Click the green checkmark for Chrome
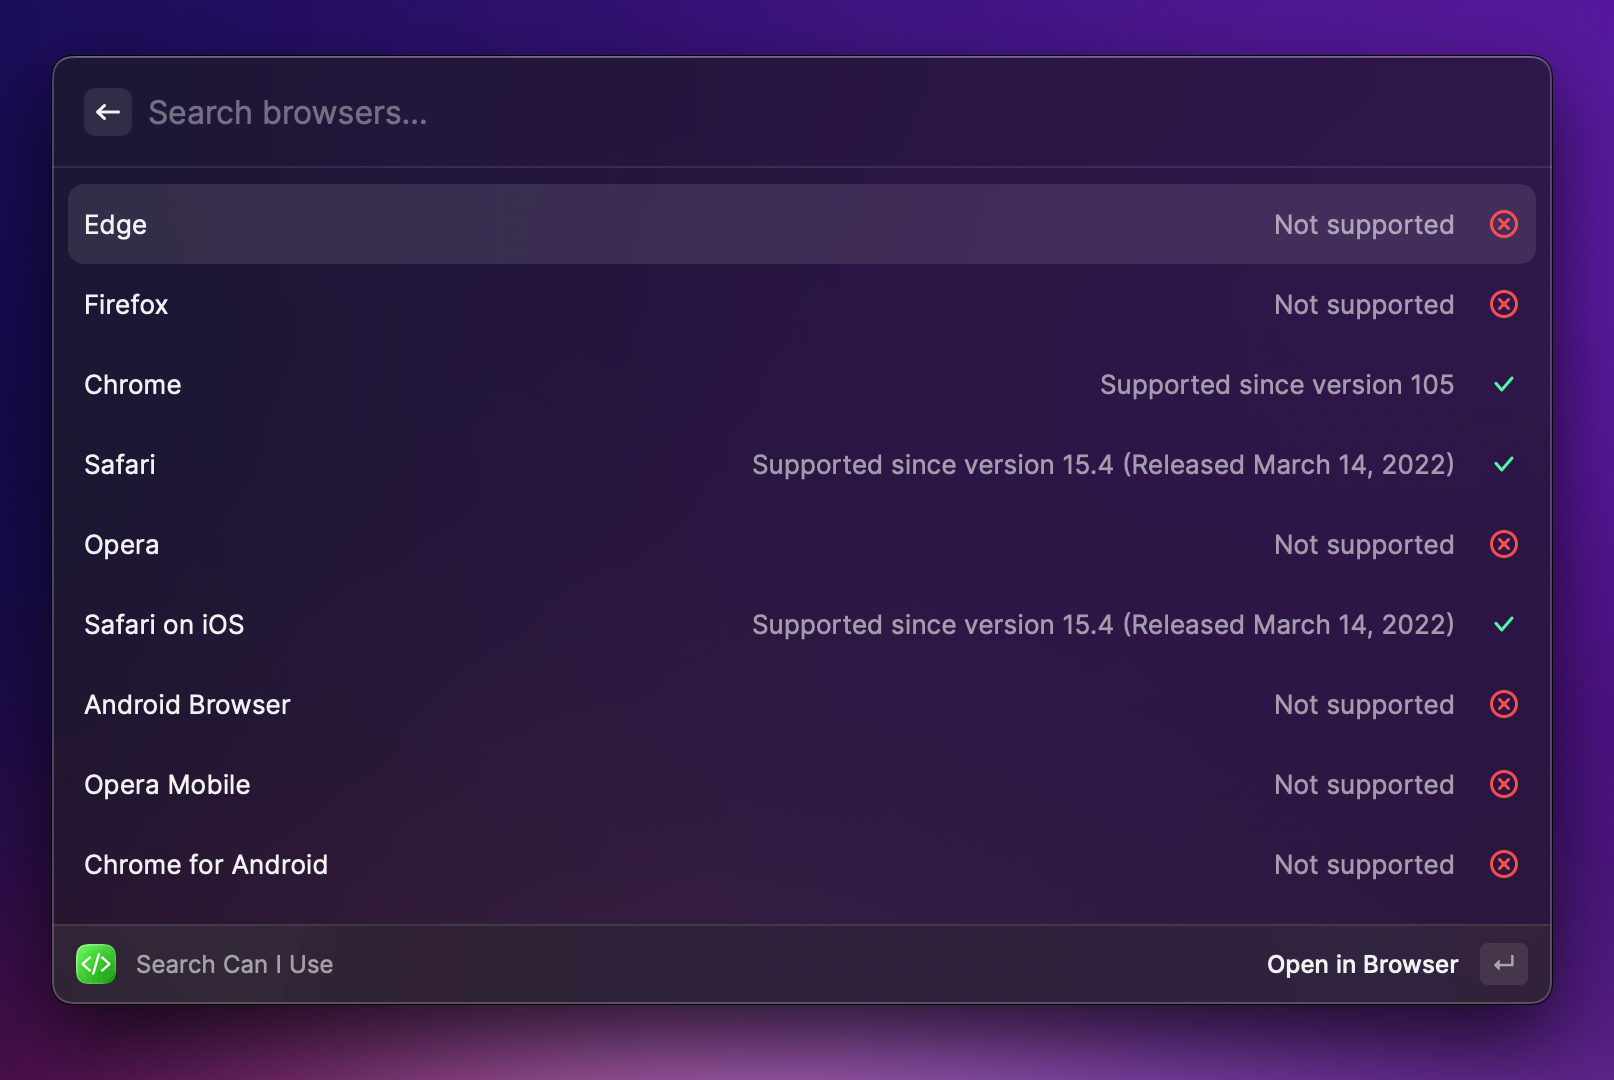This screenshot has height=1080, width=1614. [x=1503, y=384]
